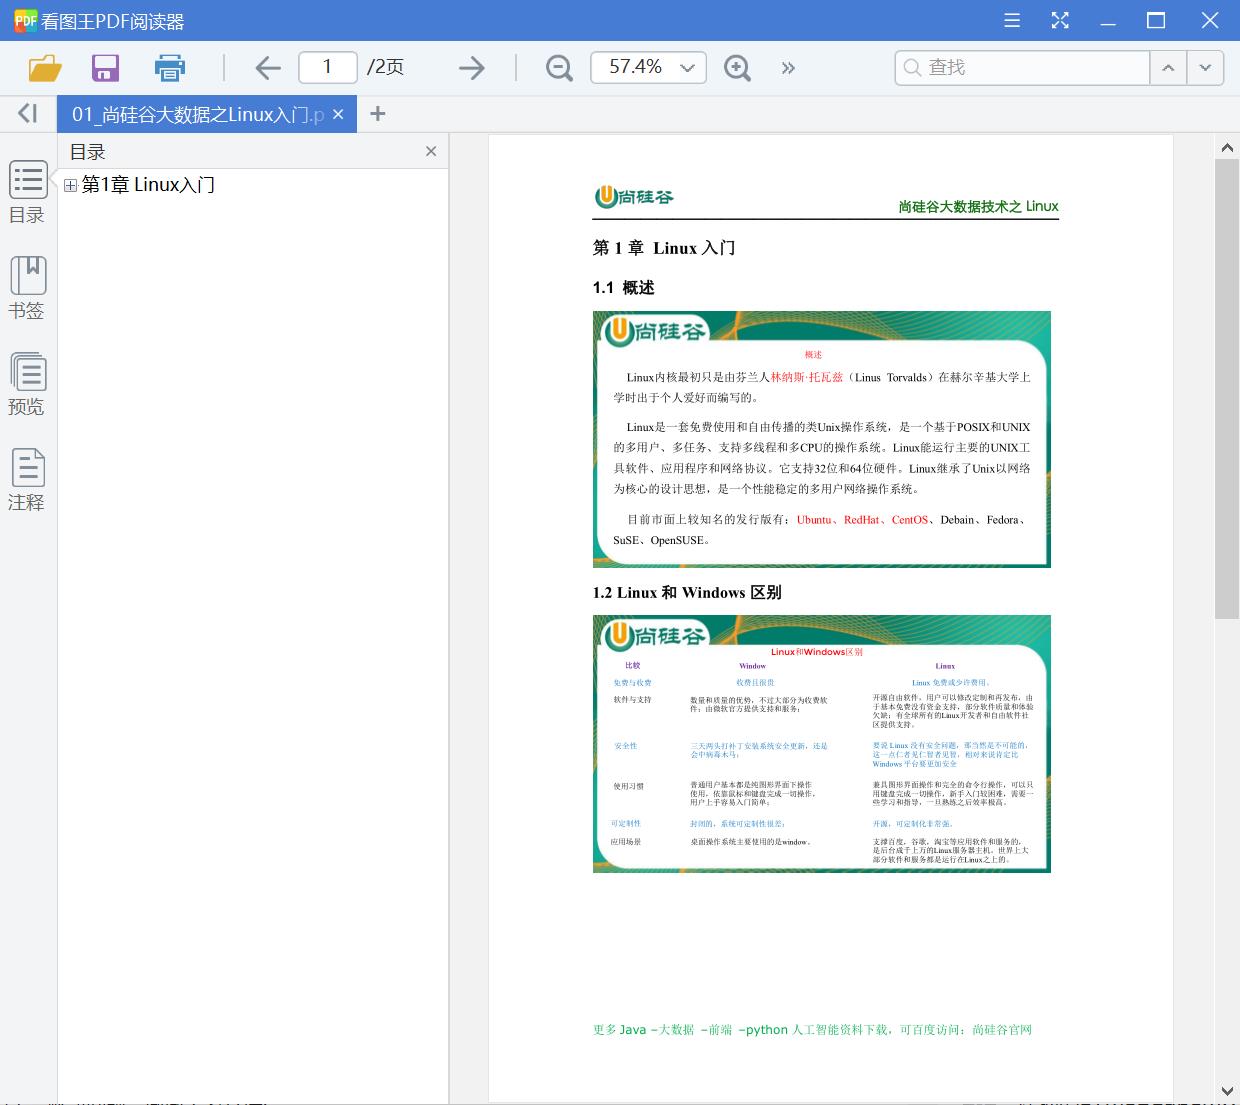Click heading 1.2 Linux 和 Windows 区别
Viewport: 1240px width, 1105px height.
pyautogui.click(x=687, y=593)
